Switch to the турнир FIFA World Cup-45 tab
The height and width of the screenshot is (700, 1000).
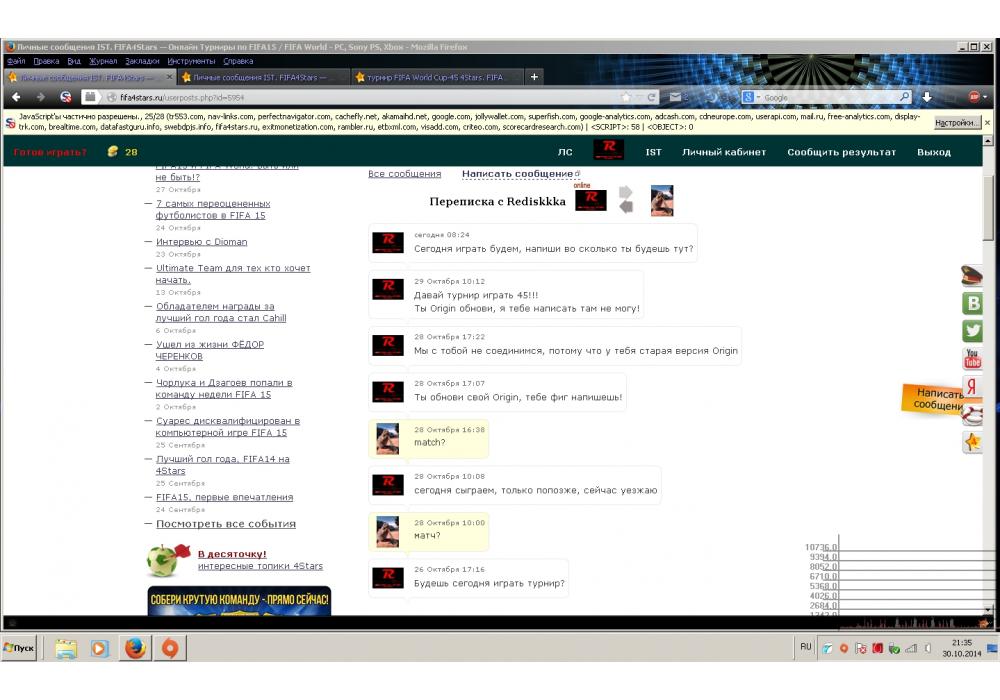click(x=436, y=77)
